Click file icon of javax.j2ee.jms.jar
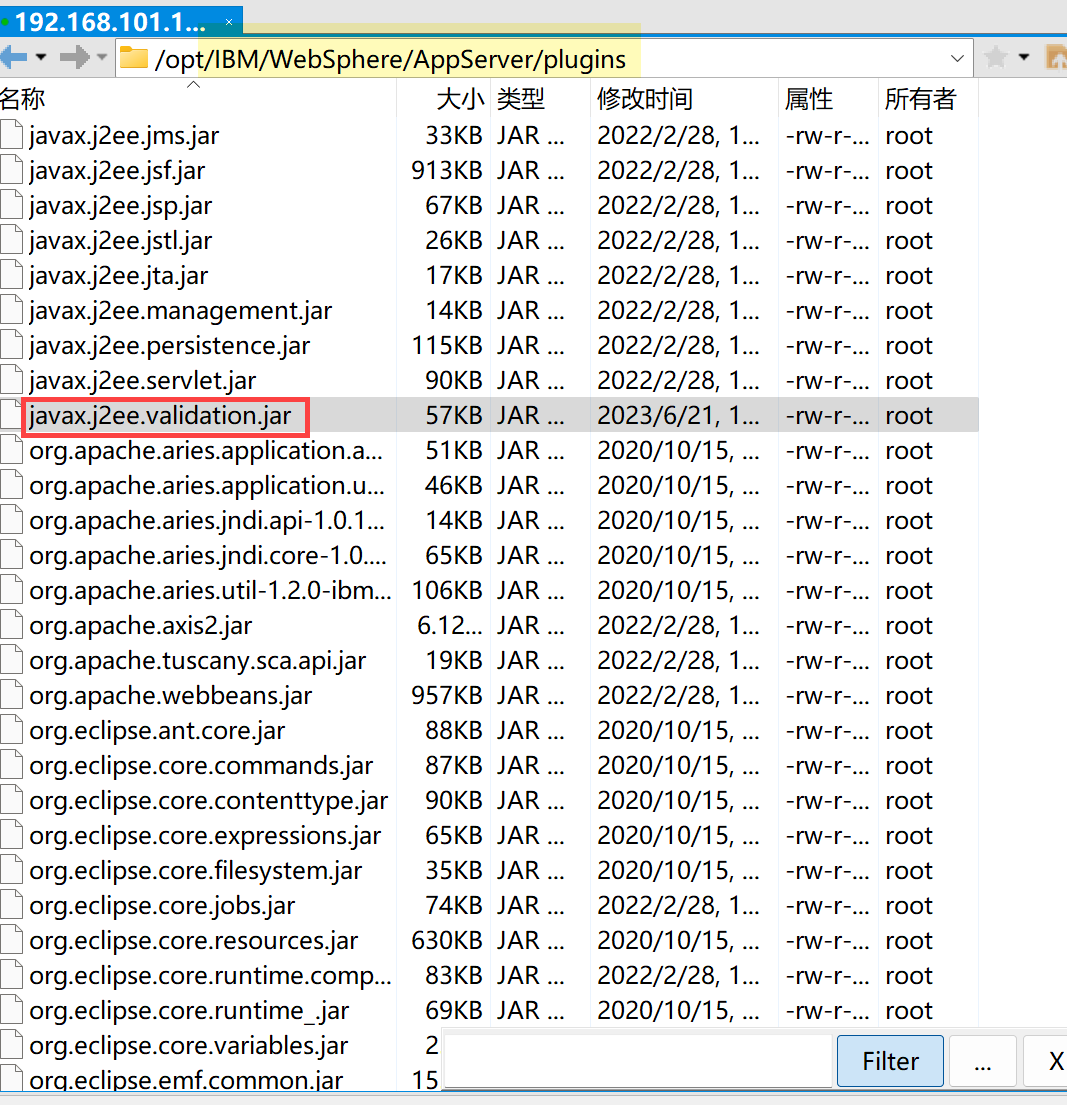This screenshot has width=1067, height=1105. pos(11,135)
